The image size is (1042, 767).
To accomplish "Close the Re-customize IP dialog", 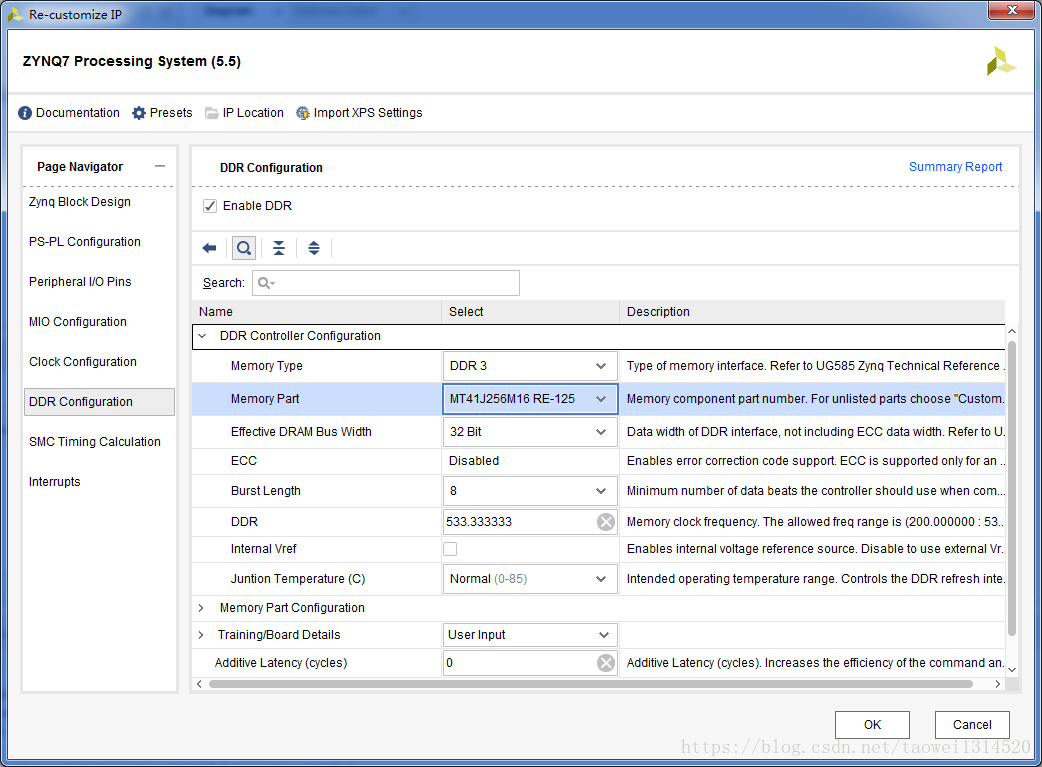I will coord(1011,11).
